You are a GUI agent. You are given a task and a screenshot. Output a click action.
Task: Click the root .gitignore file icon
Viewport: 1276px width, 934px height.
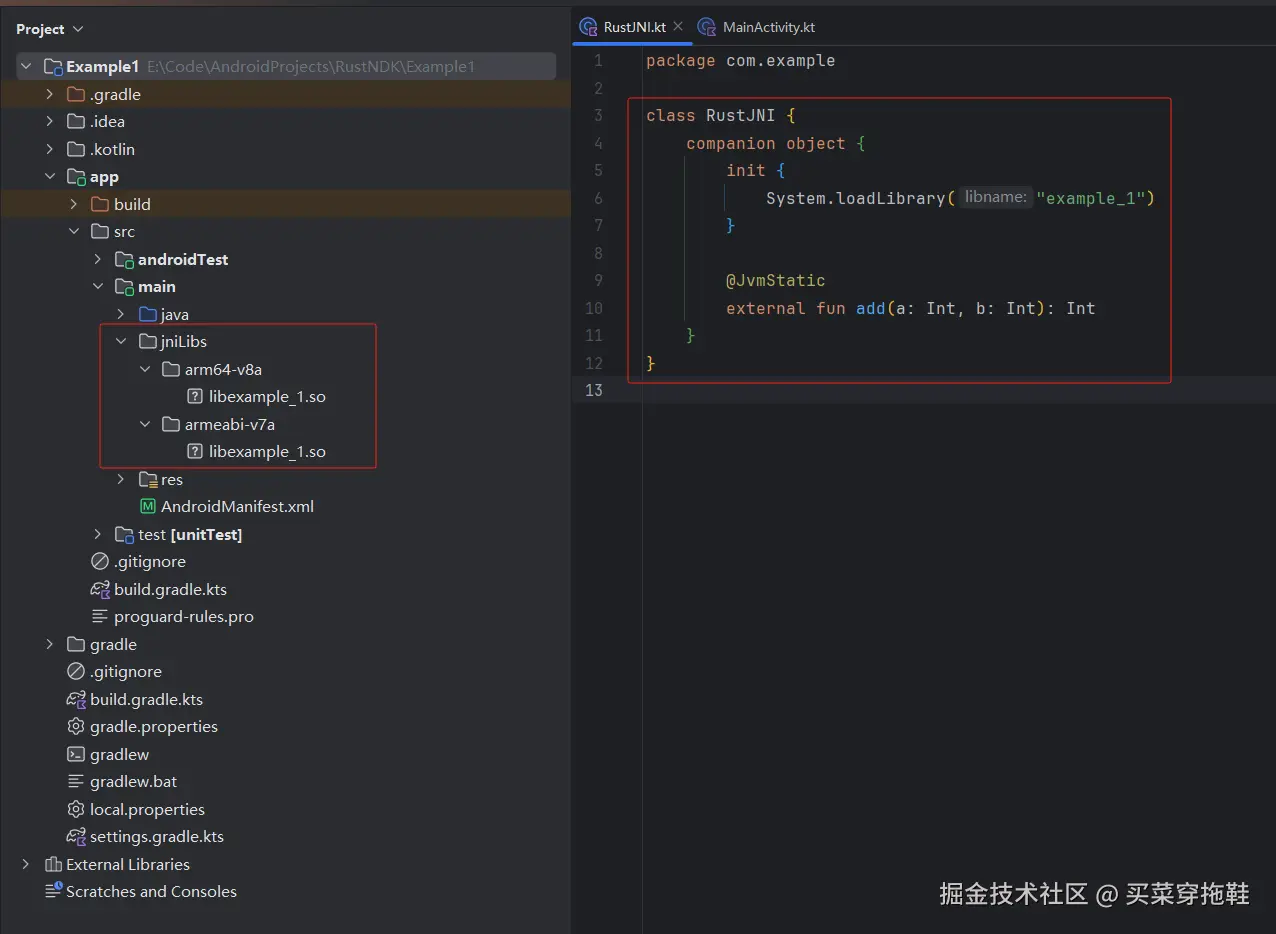click(x=76, y=671)
